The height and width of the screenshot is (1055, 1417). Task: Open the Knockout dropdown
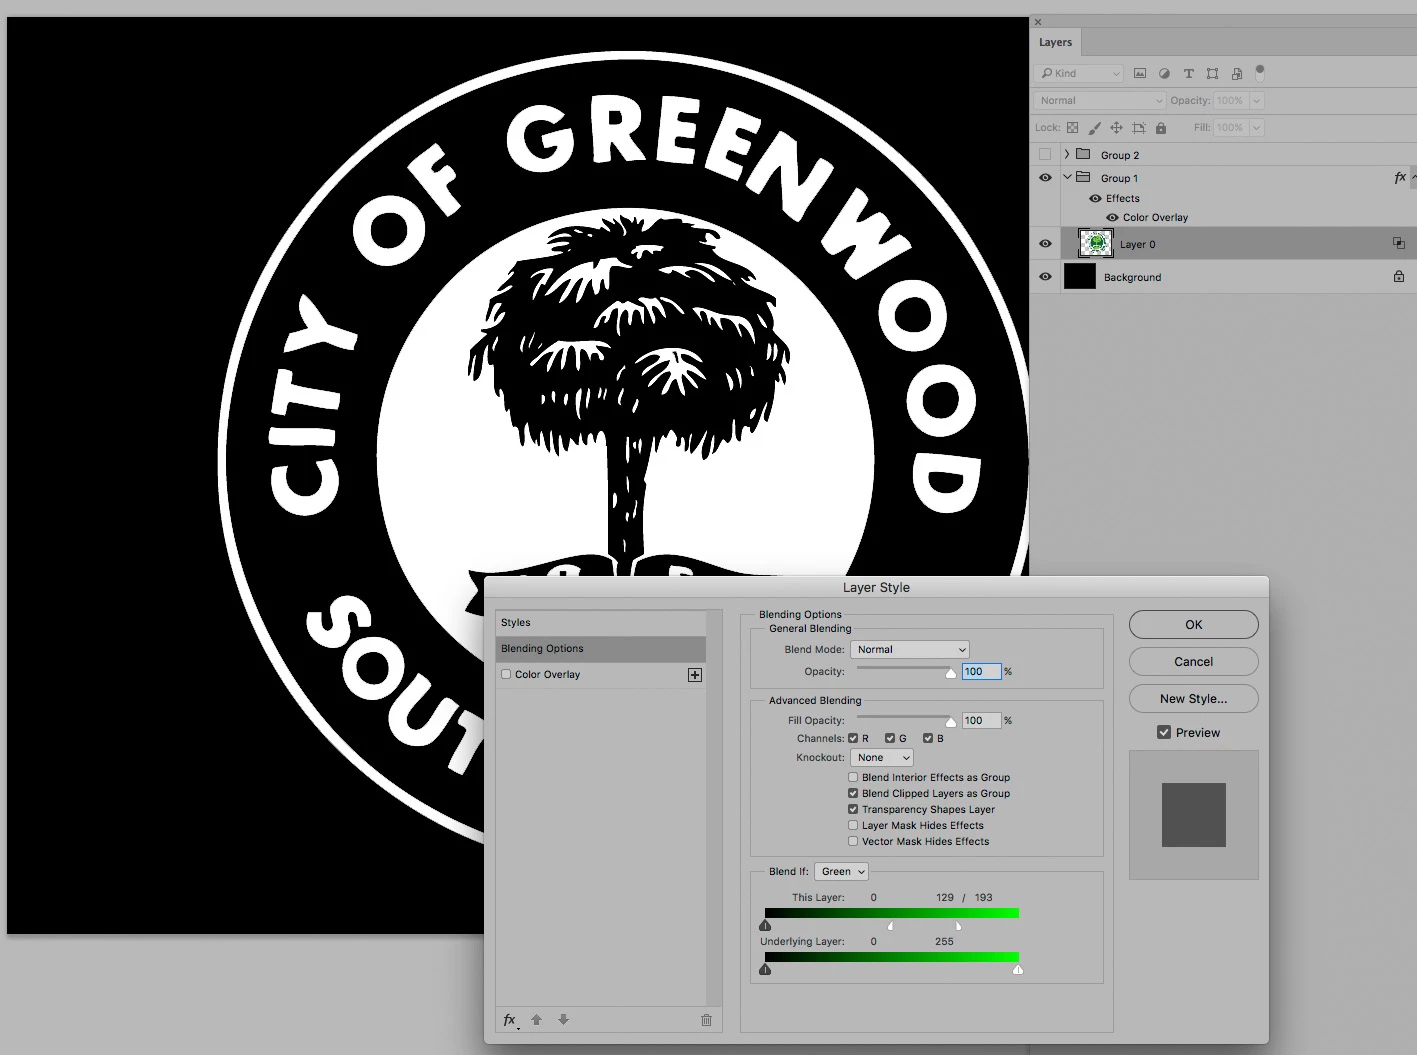point(882,758)
